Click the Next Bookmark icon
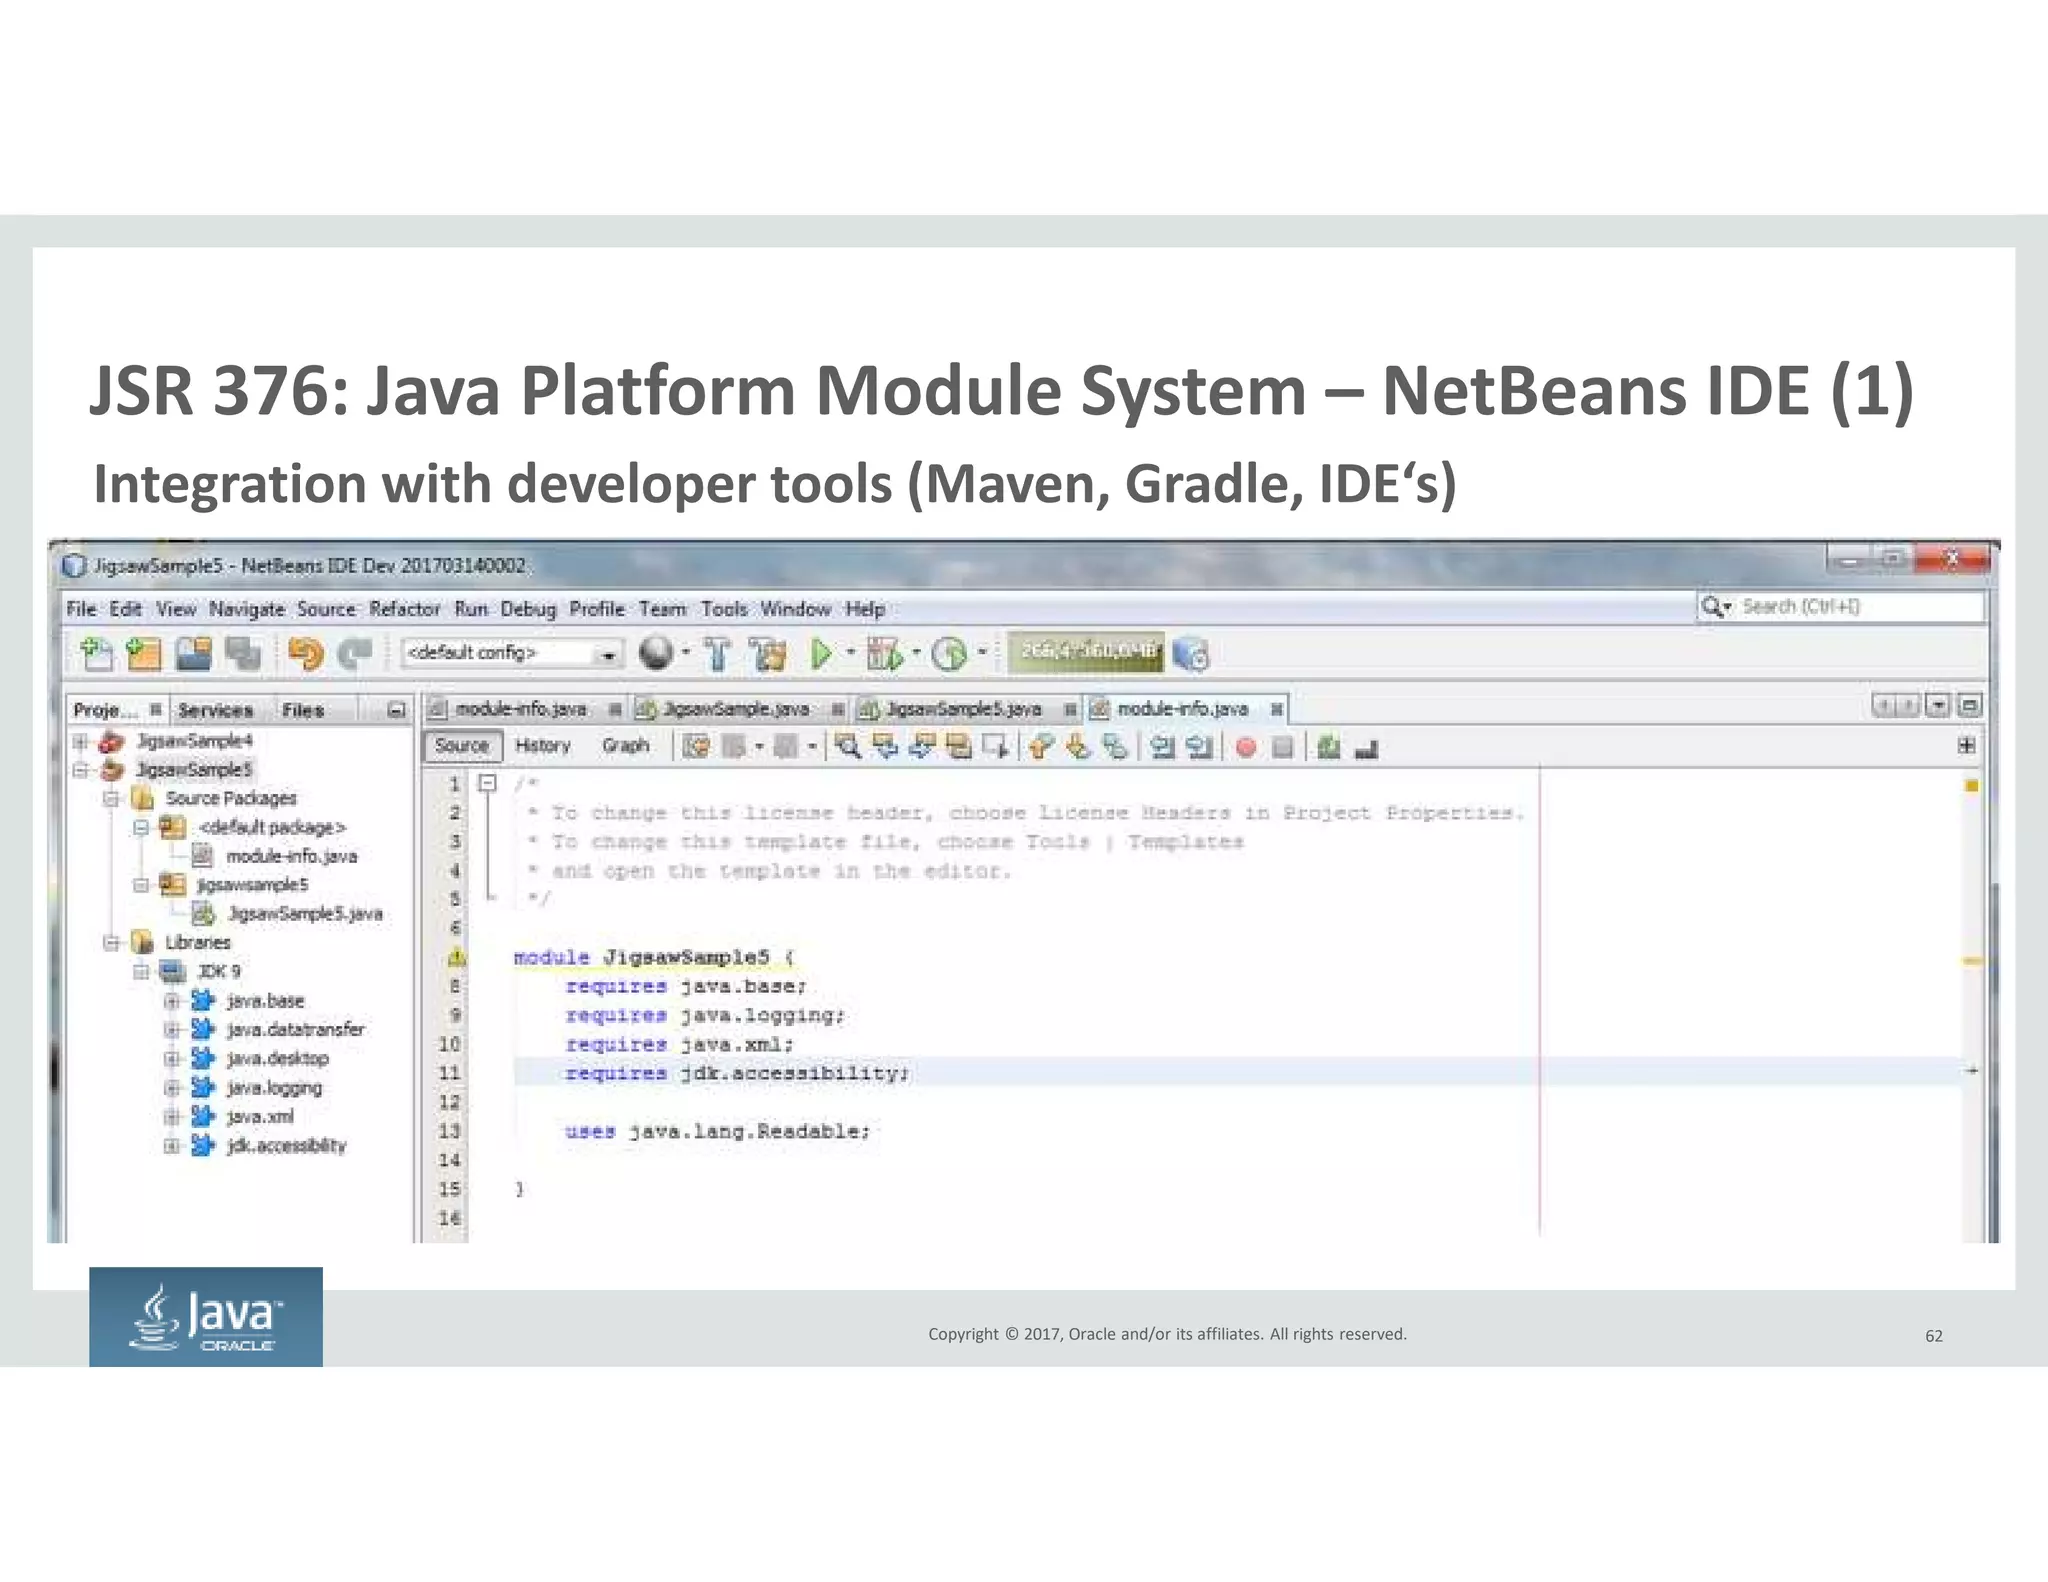The image size is (2048, 1582). tap(1078, 747)
